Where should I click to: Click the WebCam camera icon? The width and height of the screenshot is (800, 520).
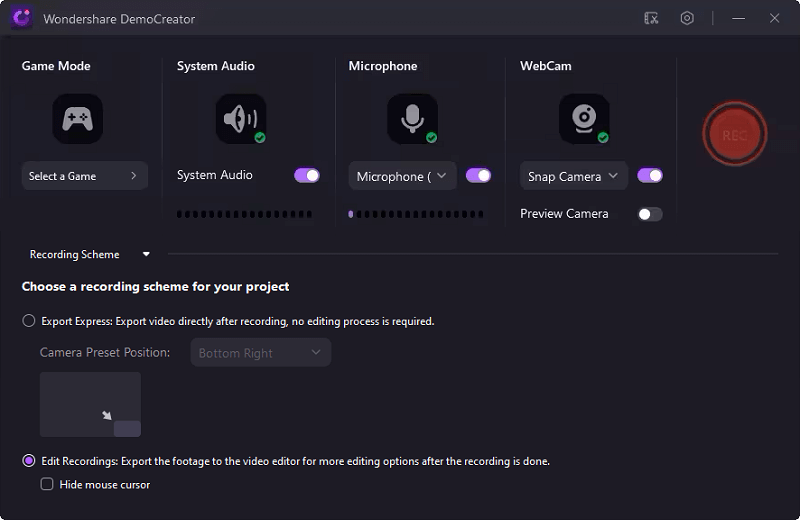(584, 119)
